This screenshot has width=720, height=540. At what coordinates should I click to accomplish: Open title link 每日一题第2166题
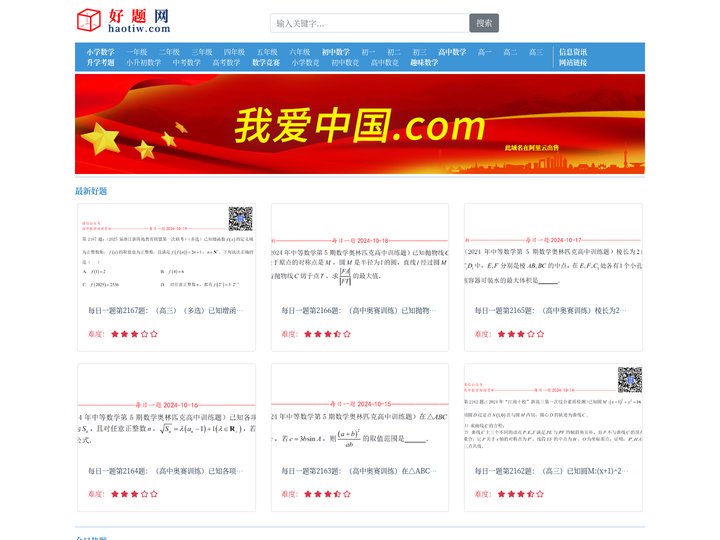[x=359, y=311]
